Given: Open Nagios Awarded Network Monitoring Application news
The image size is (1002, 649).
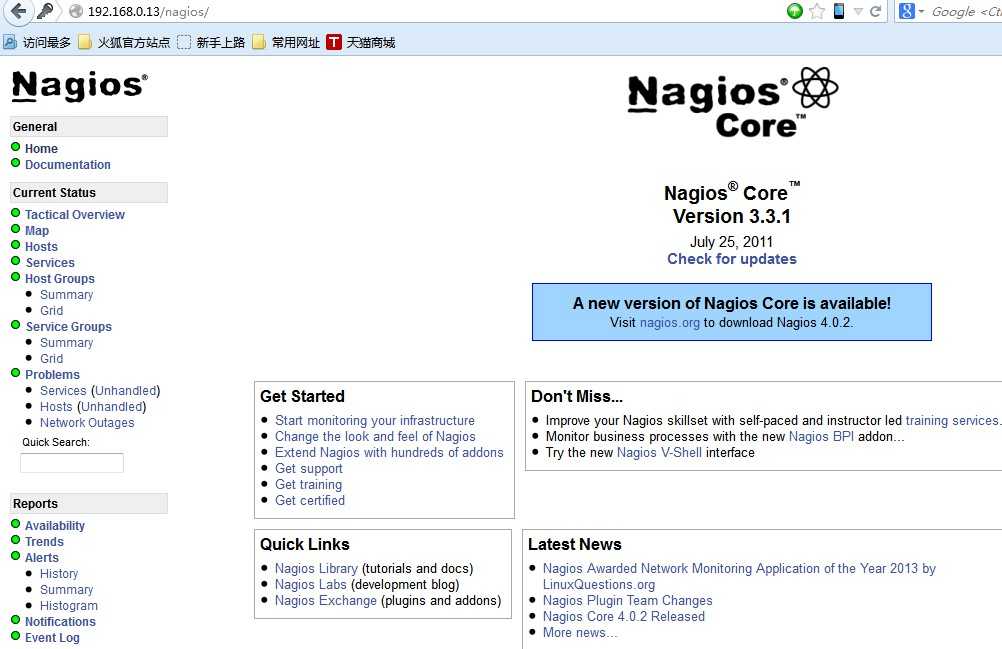Looking at the screenshot, I should pyautogui.click(x=739, y=576).
